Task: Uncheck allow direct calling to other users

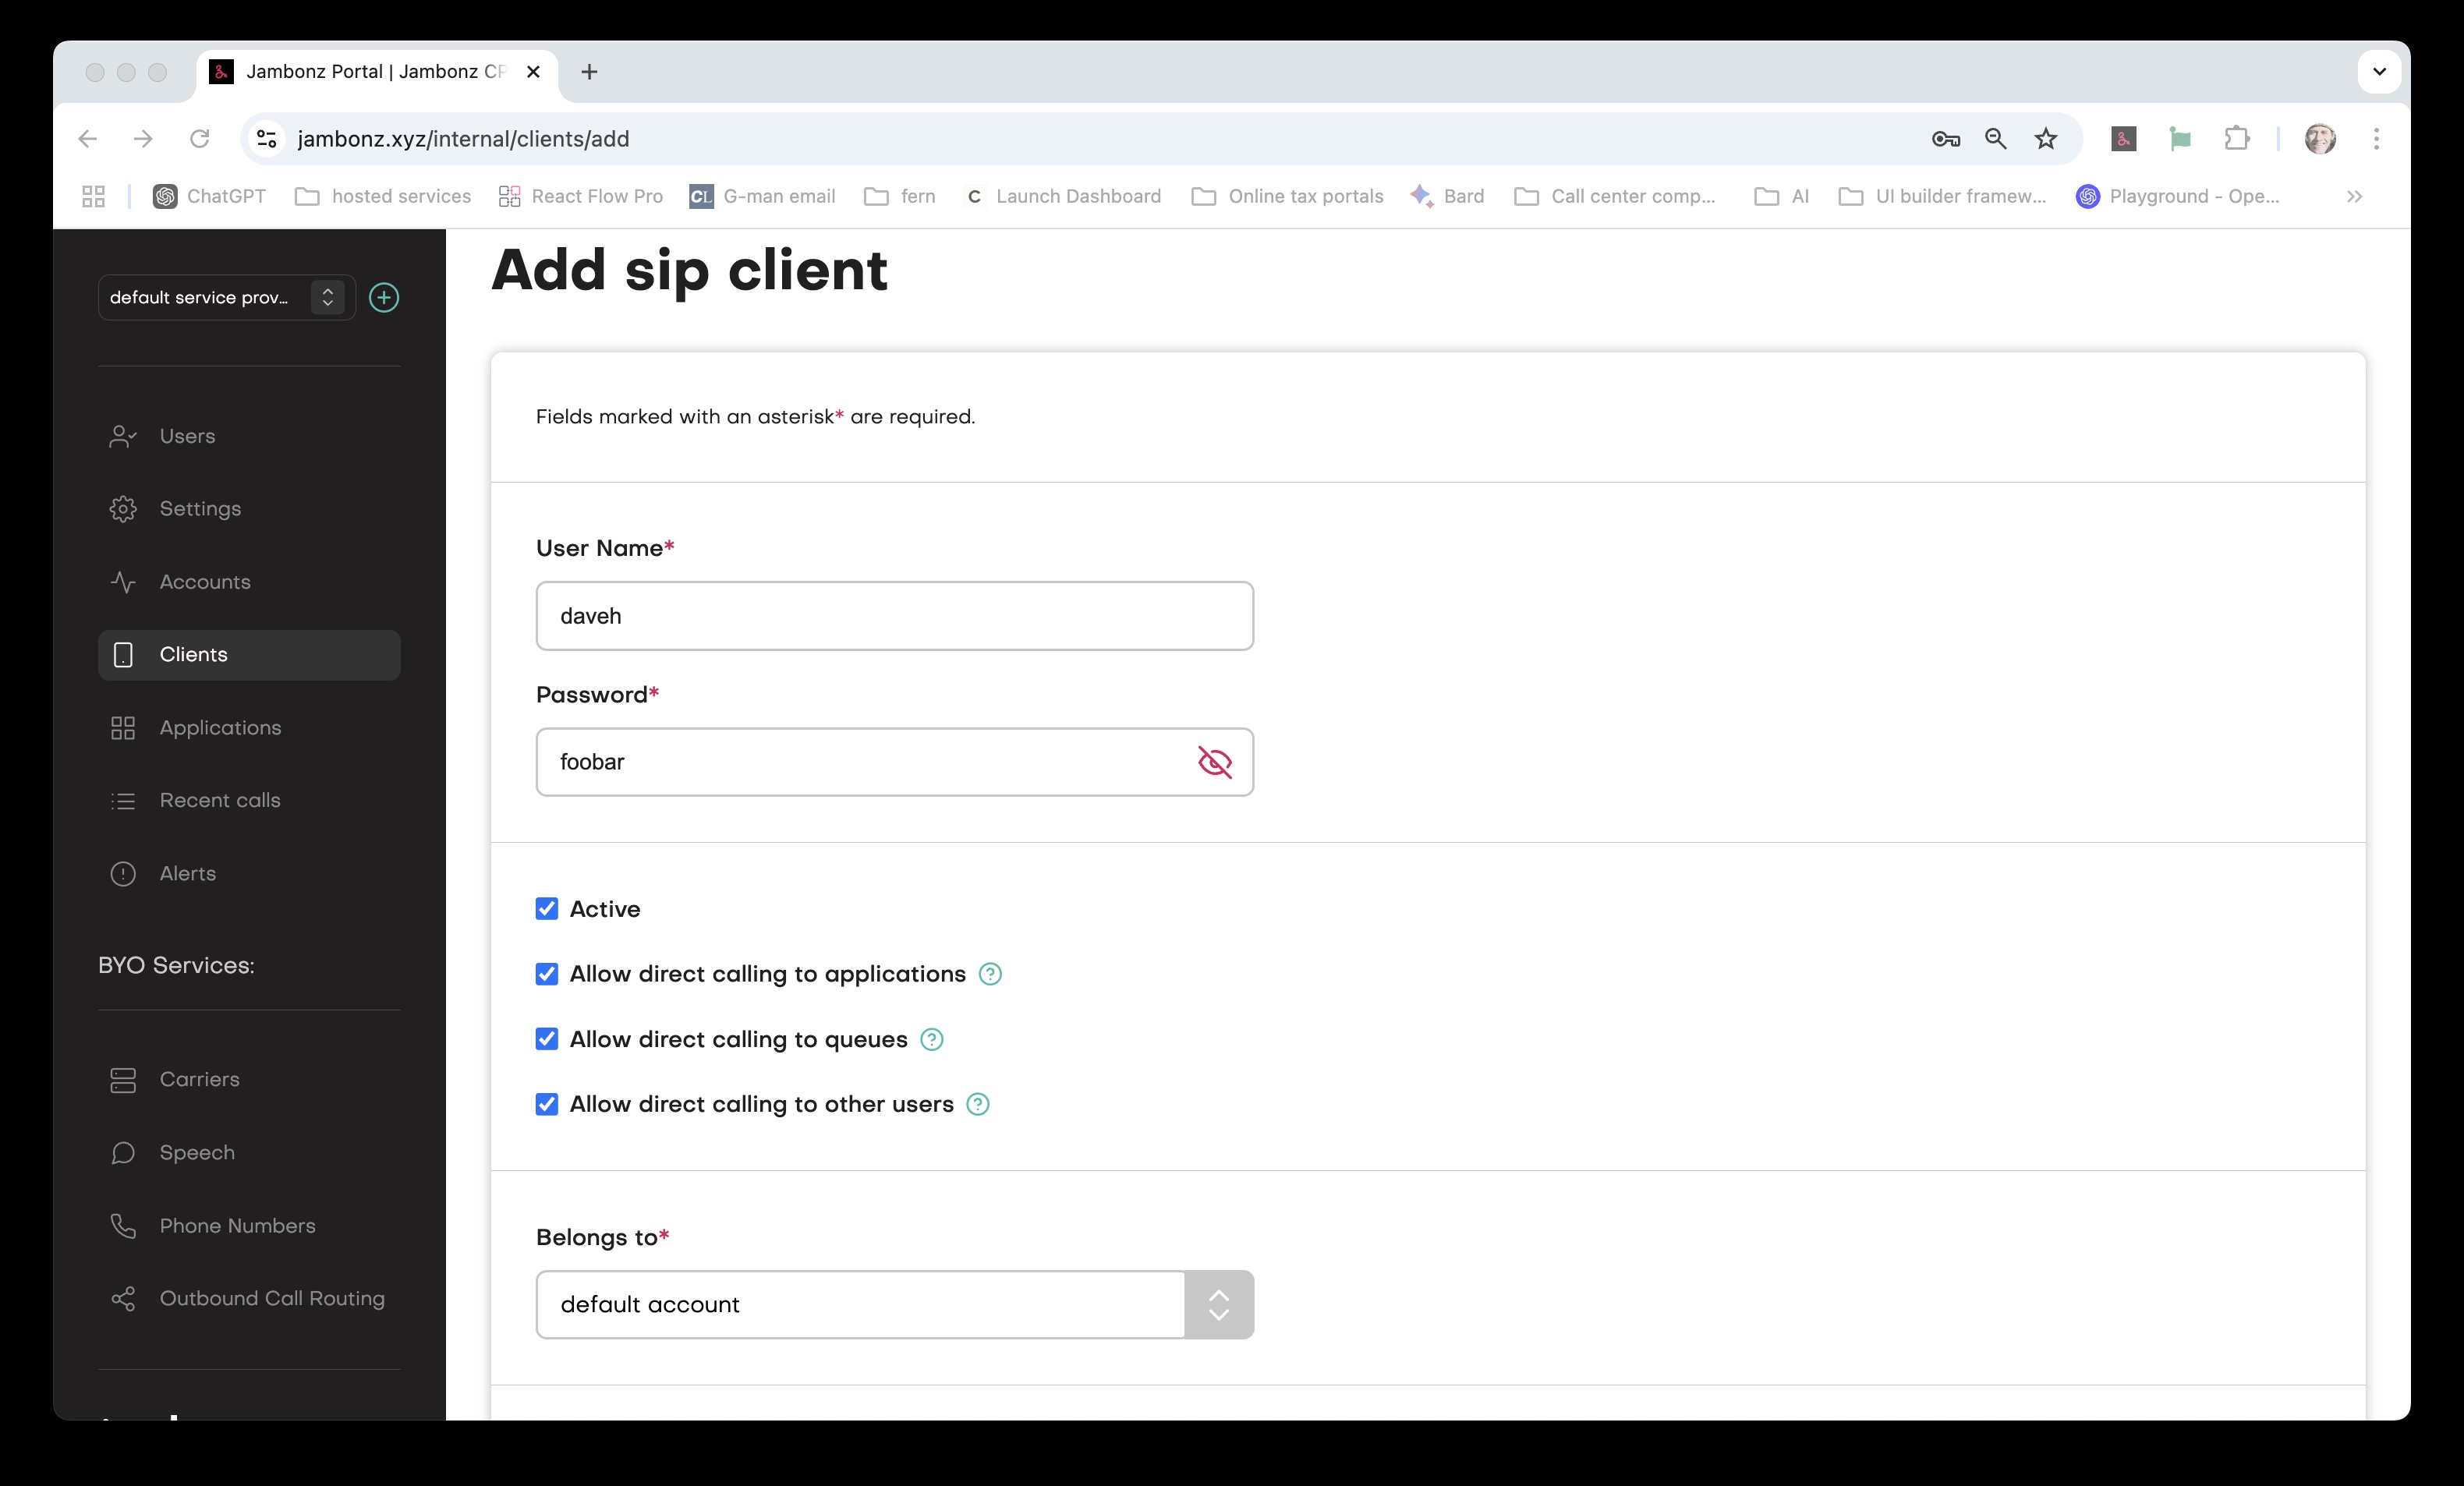Action: click(547, 1104)
